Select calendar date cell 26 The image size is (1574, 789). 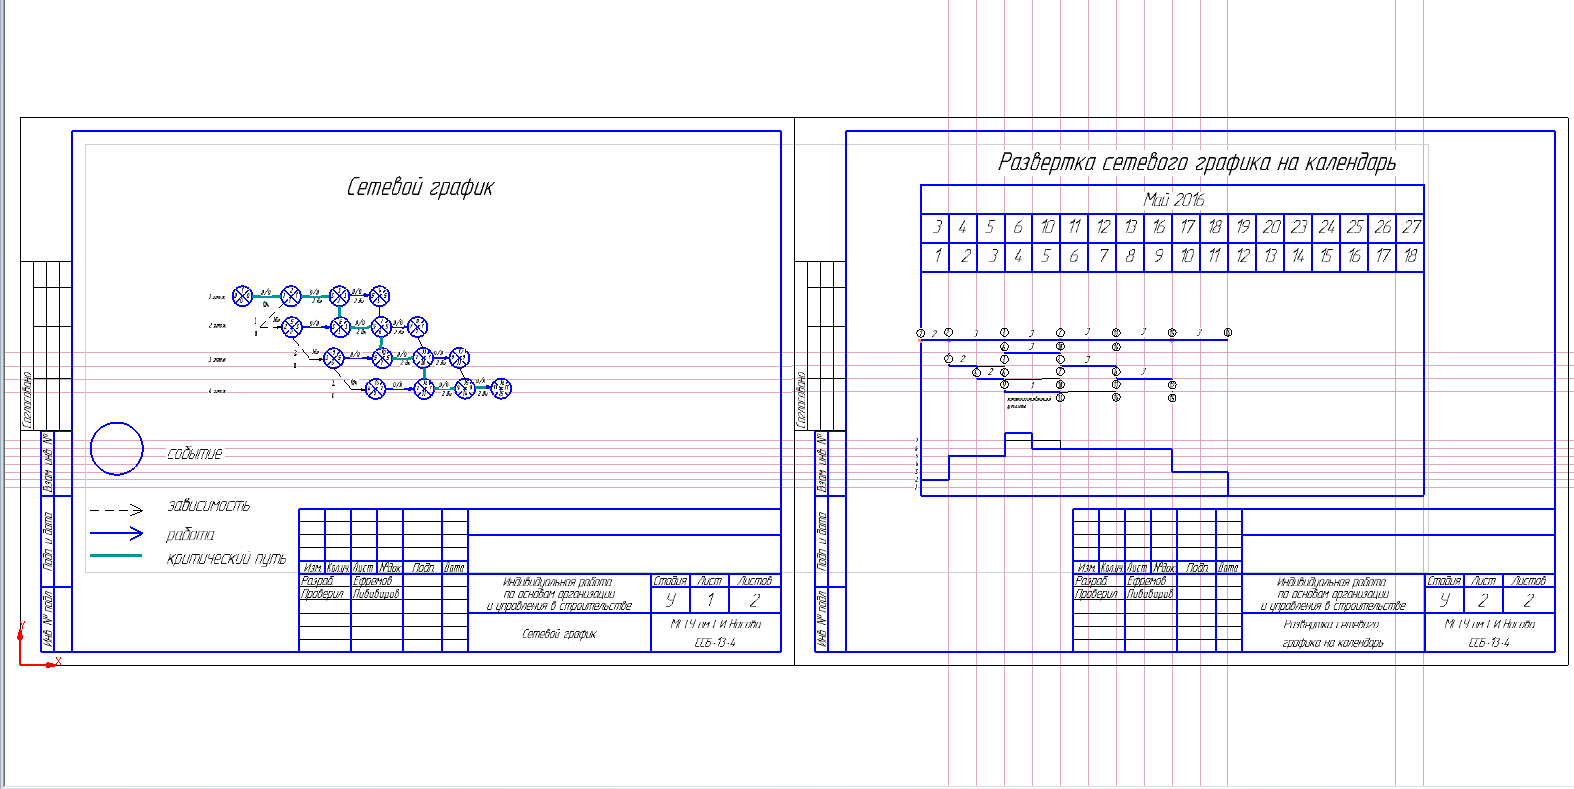(1382, 227)
